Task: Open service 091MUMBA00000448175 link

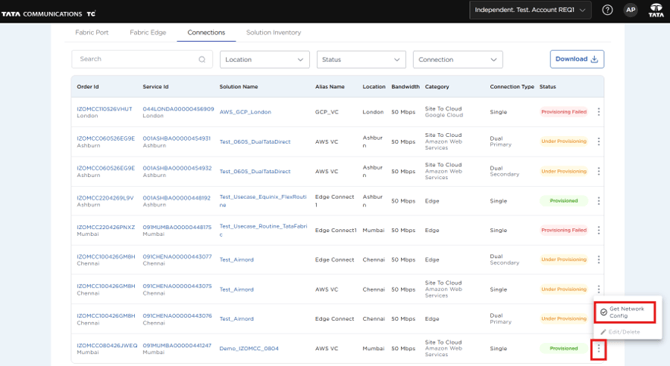Action: point(177,227)
